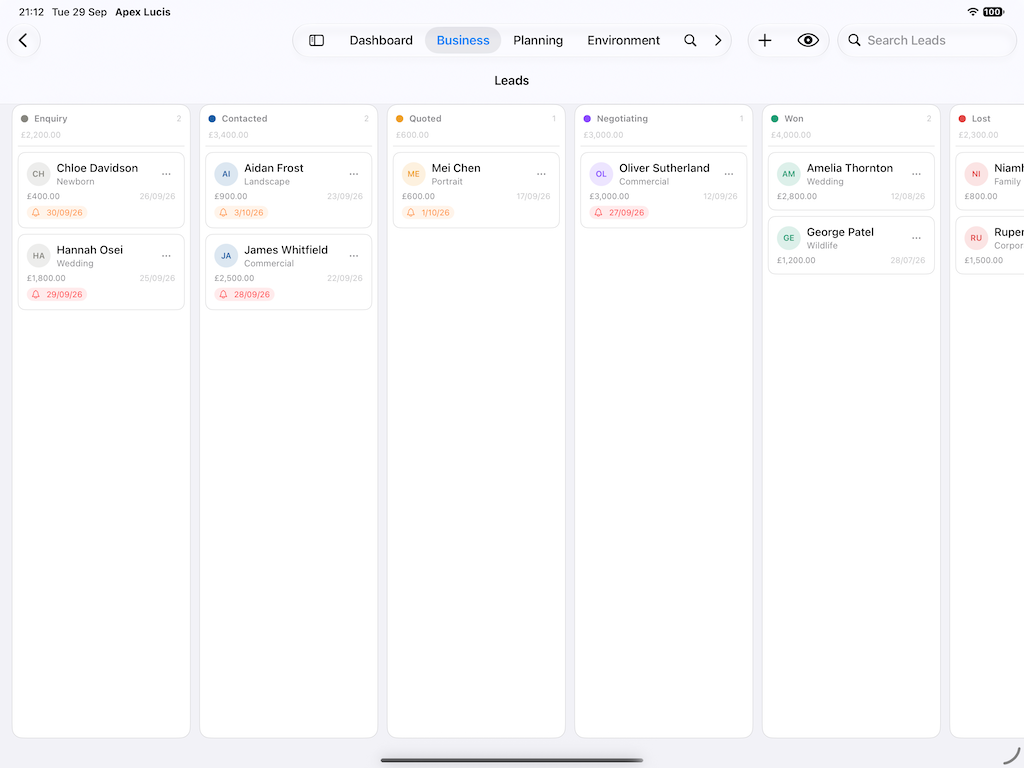Click the CH avatar for Chloe Davidson
This screenshot has width=1024, height=768.
(39, 174)
